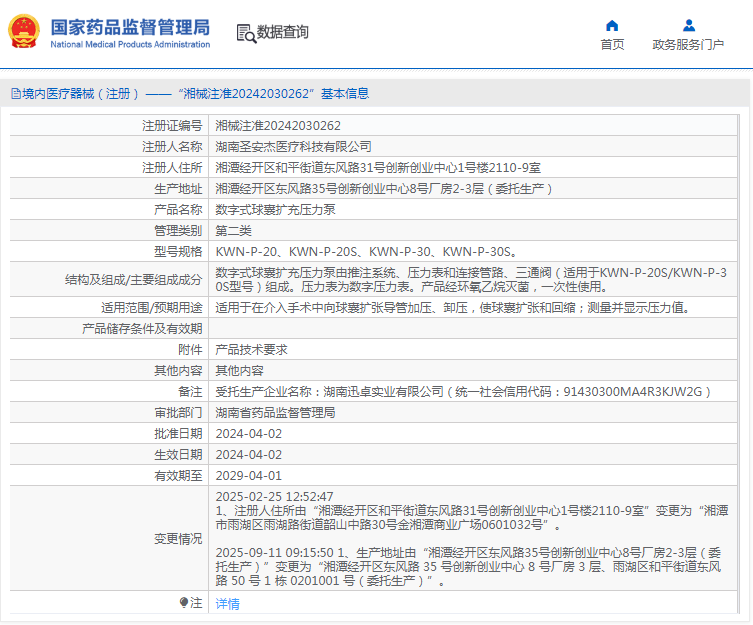This screenshot has height=625, width=753.
Task: Click the lightbulb icon next to 注
Action: 184,602
